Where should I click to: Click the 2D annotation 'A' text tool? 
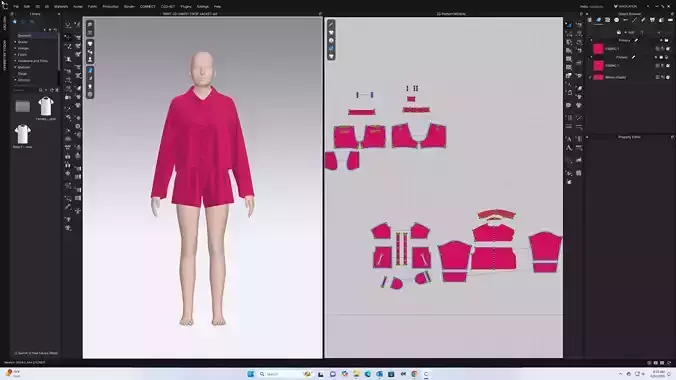[569, 139]
